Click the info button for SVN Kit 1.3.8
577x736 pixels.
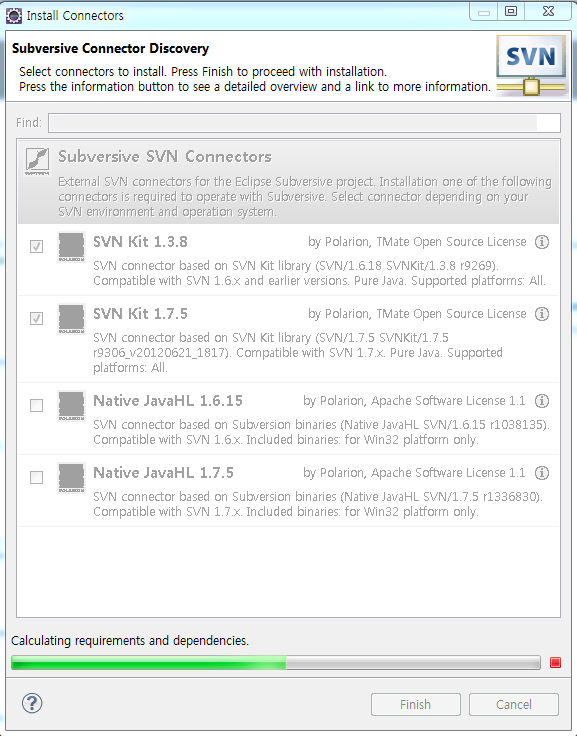[542, 242]
